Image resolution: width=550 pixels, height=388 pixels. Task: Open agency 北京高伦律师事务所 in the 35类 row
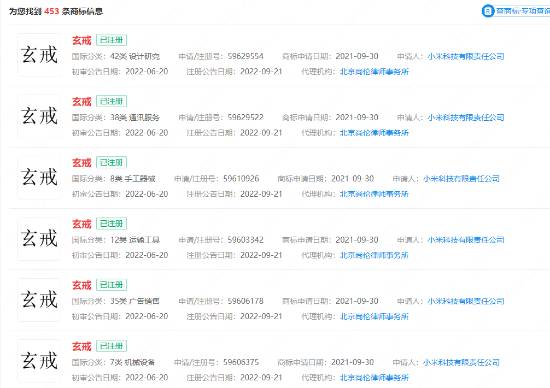tap(374, 316)
